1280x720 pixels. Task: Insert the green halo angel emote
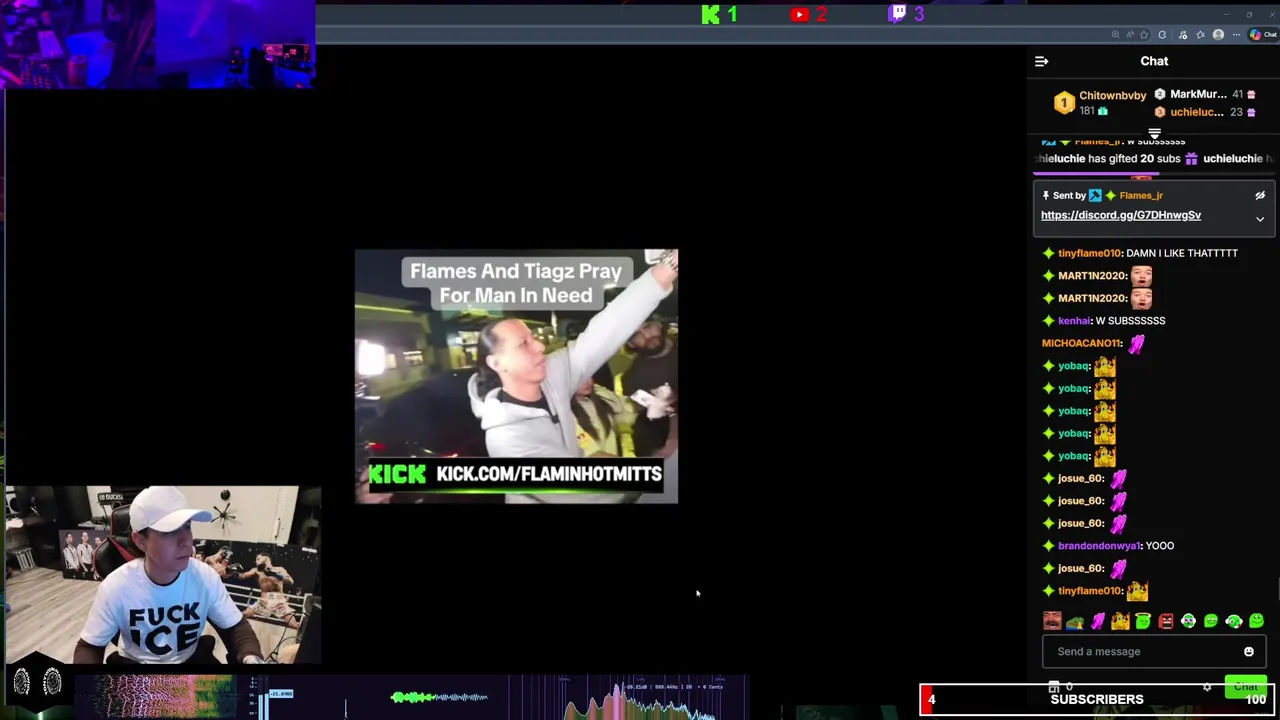[1143, 621]
